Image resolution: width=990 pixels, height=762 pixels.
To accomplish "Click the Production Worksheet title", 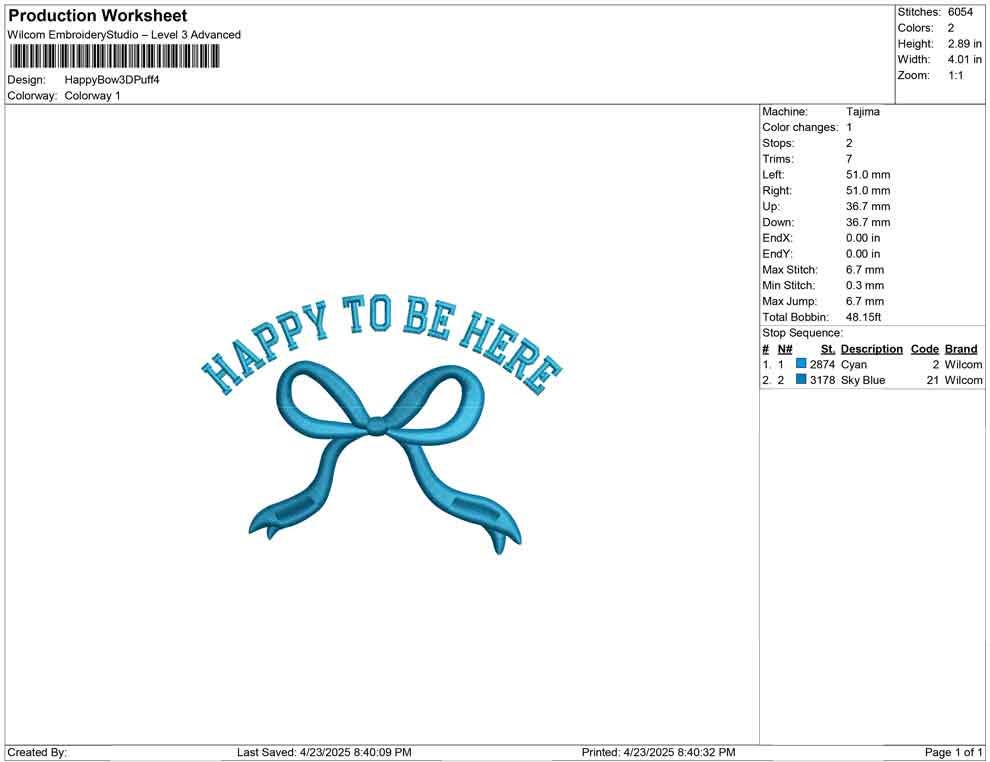I will pyautogui.click(x=97, y=16).
